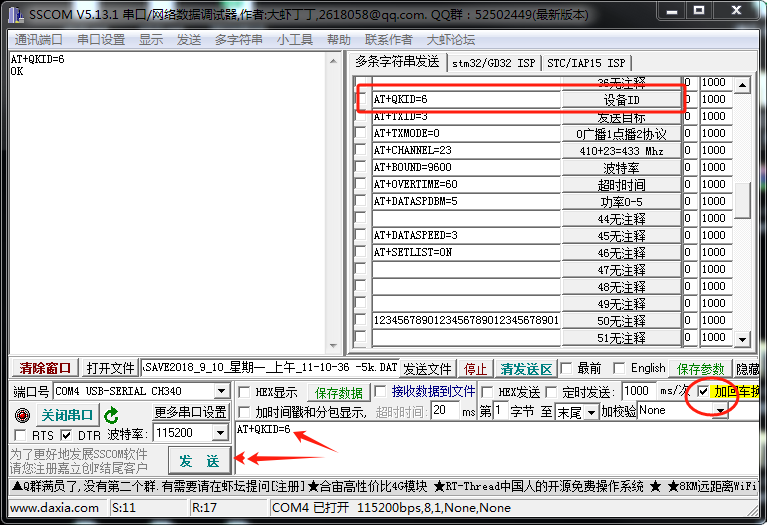The height and width of the screenshot is (525, 767).
Task: Open the 末尾 byte range dropdown
Action: (x=591, y=412)
